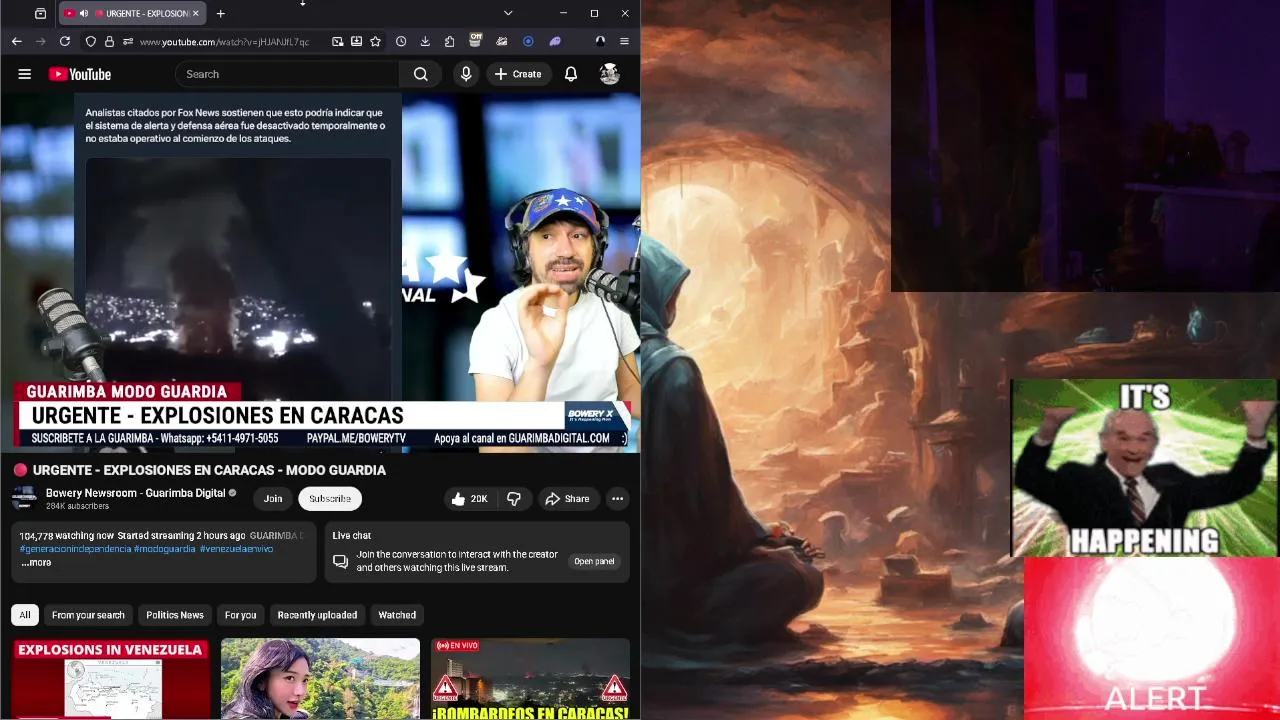Image resolution: width=1280 pixels, height=720 pixels.
Task: Open a new tab with the plus button
Action: tap(220, 13)
